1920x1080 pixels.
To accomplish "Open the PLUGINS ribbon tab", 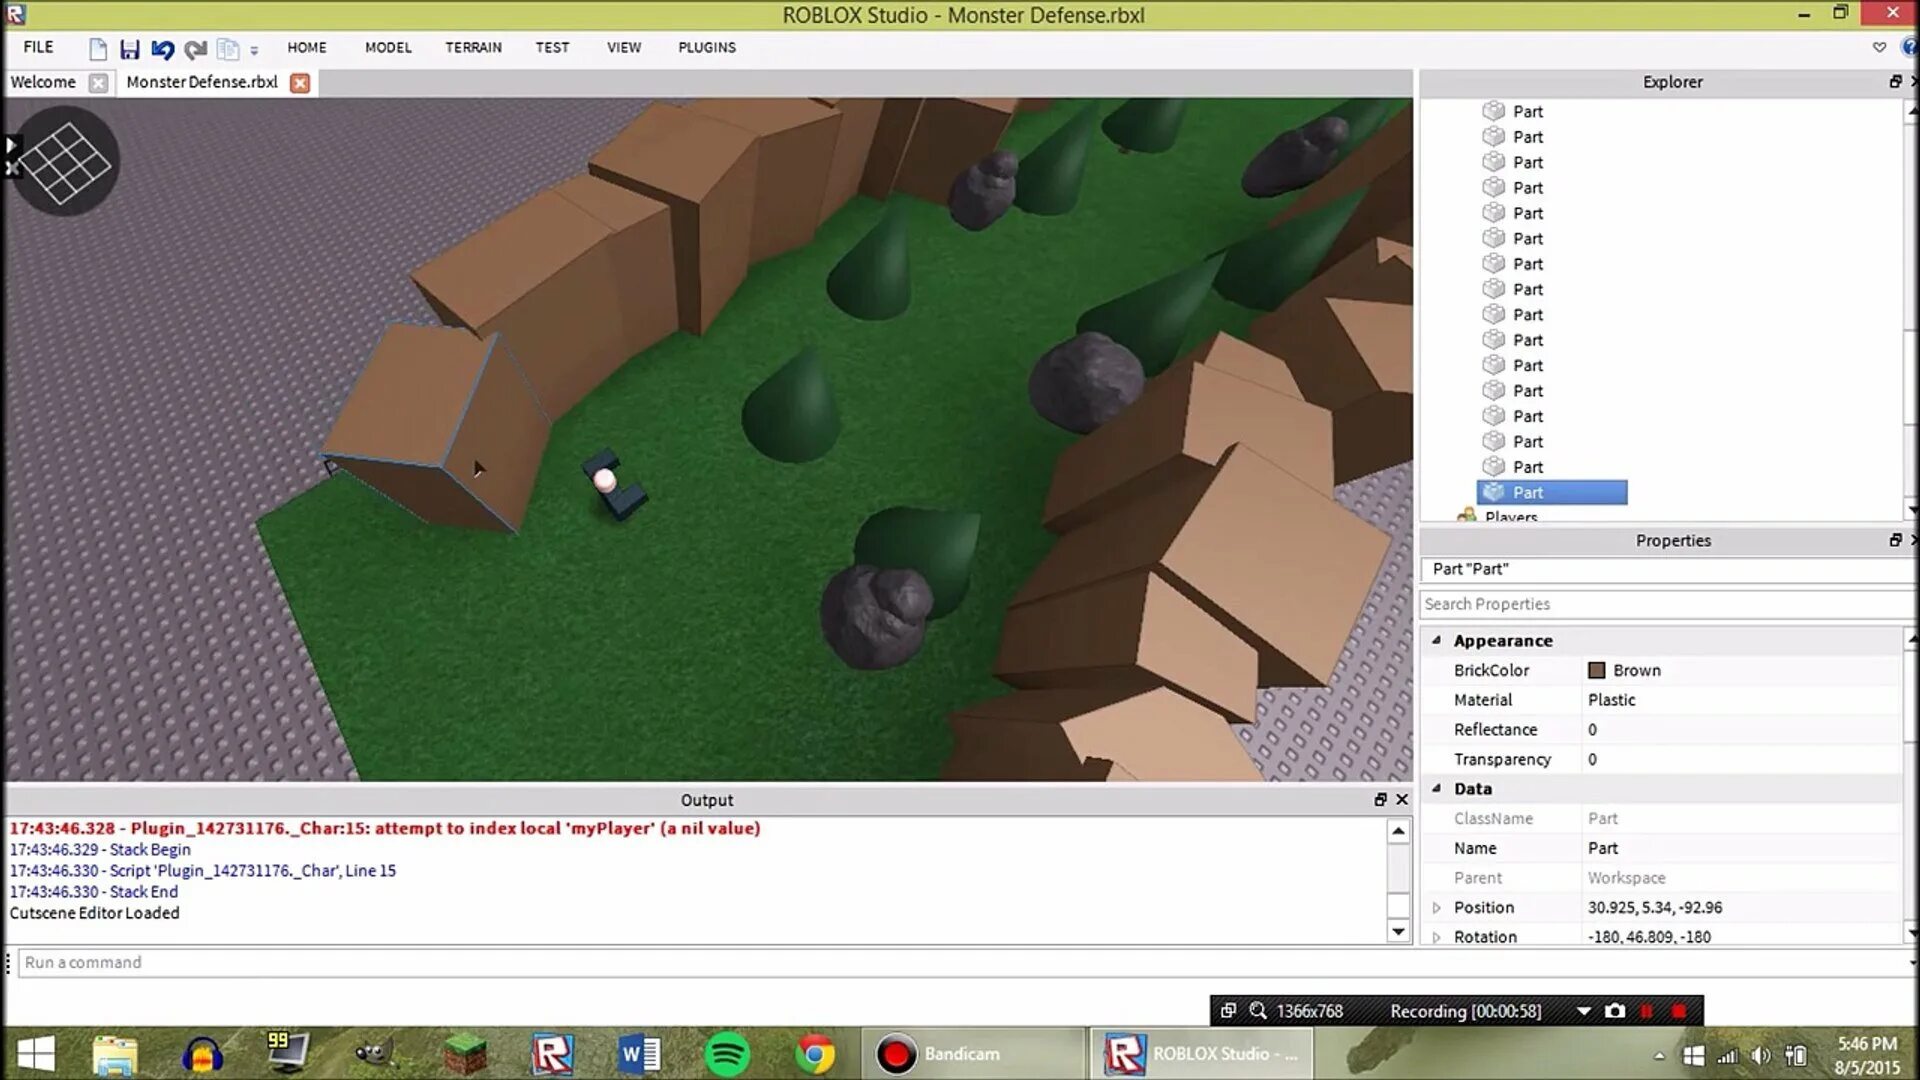I will click(706, 47).
